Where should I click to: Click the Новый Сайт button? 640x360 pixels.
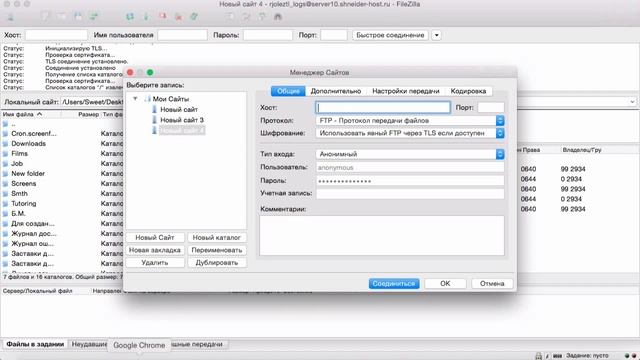[155, 237]
